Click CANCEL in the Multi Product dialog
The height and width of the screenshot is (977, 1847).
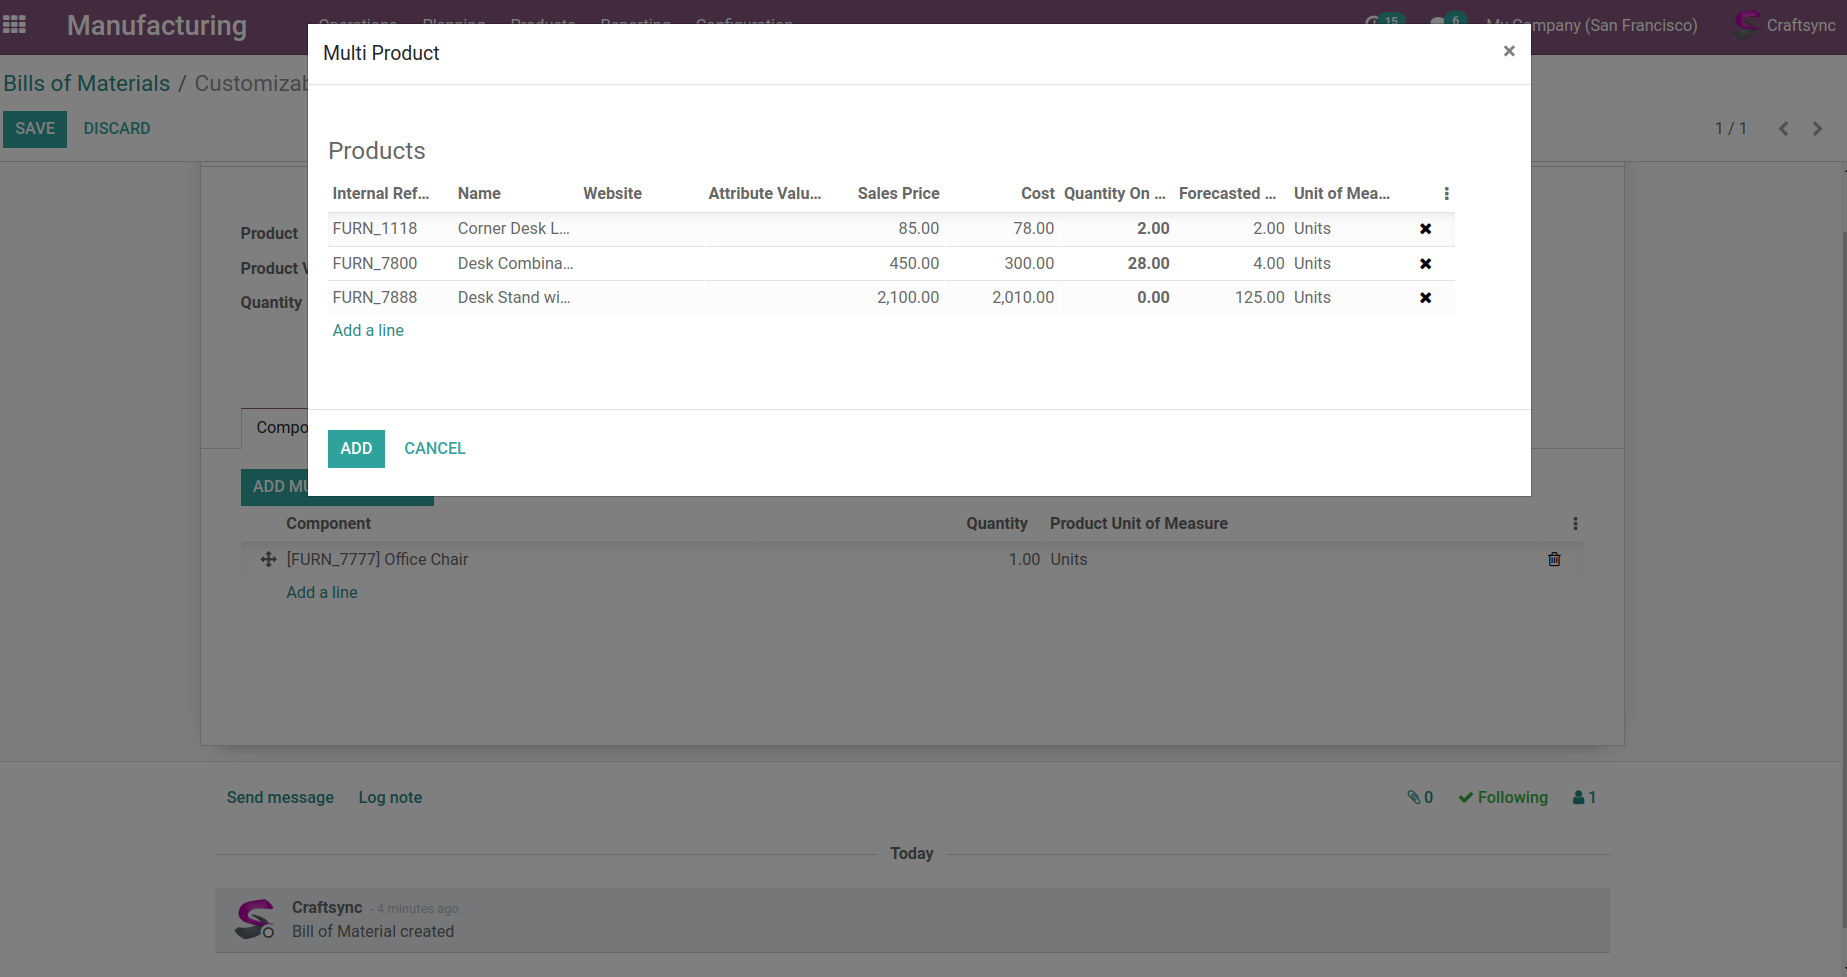click(x=434, y=449)
